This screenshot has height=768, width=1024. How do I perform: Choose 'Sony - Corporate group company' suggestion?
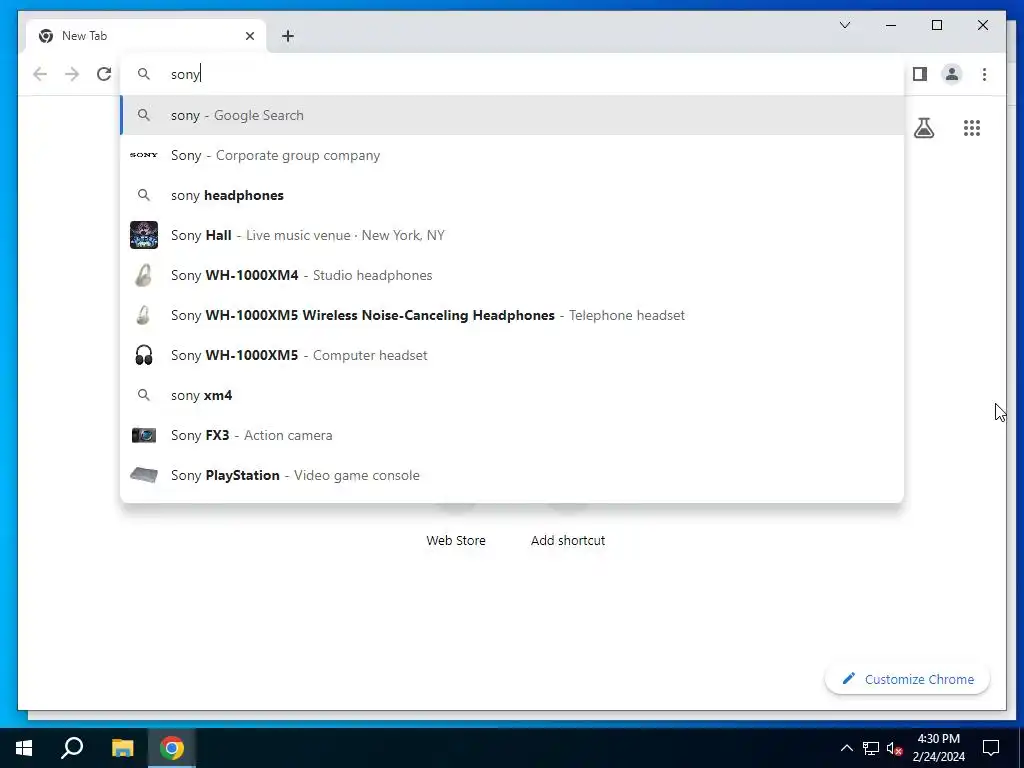click(x=512, y=155)
